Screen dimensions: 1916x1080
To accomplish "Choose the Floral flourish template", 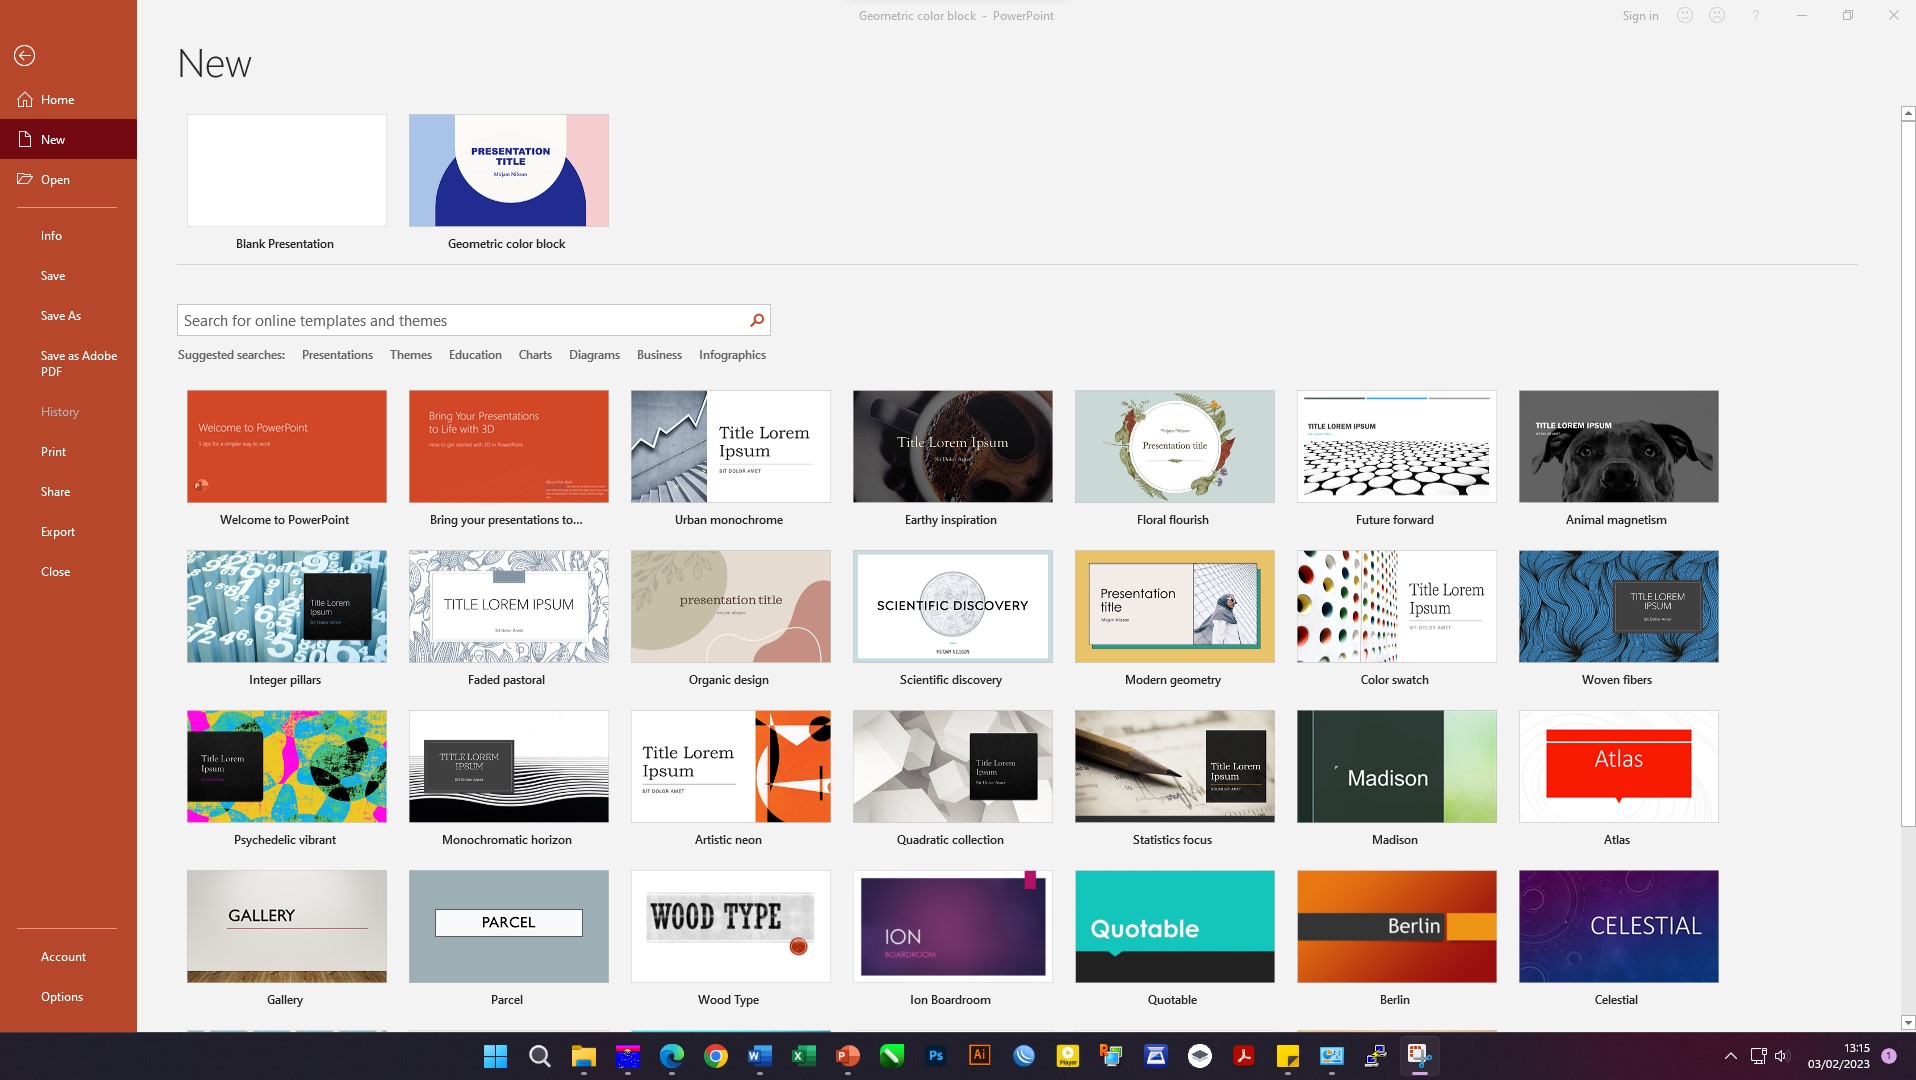I will (1175, 447).
